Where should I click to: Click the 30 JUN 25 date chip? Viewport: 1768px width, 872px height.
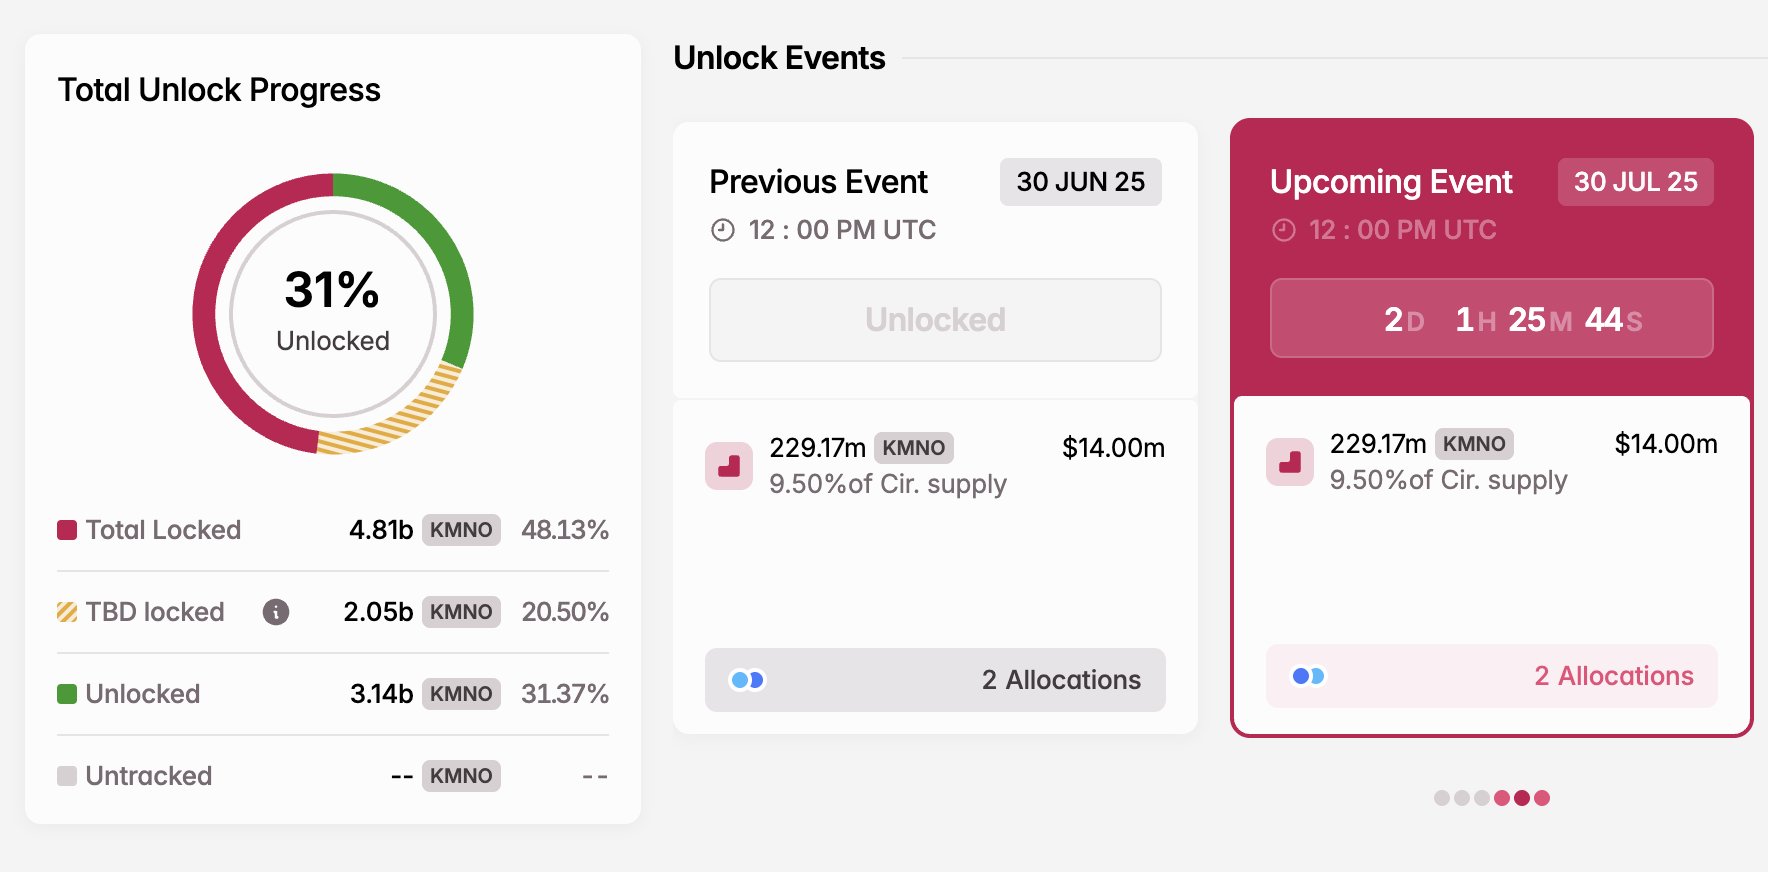click(x=1080, y=182)
